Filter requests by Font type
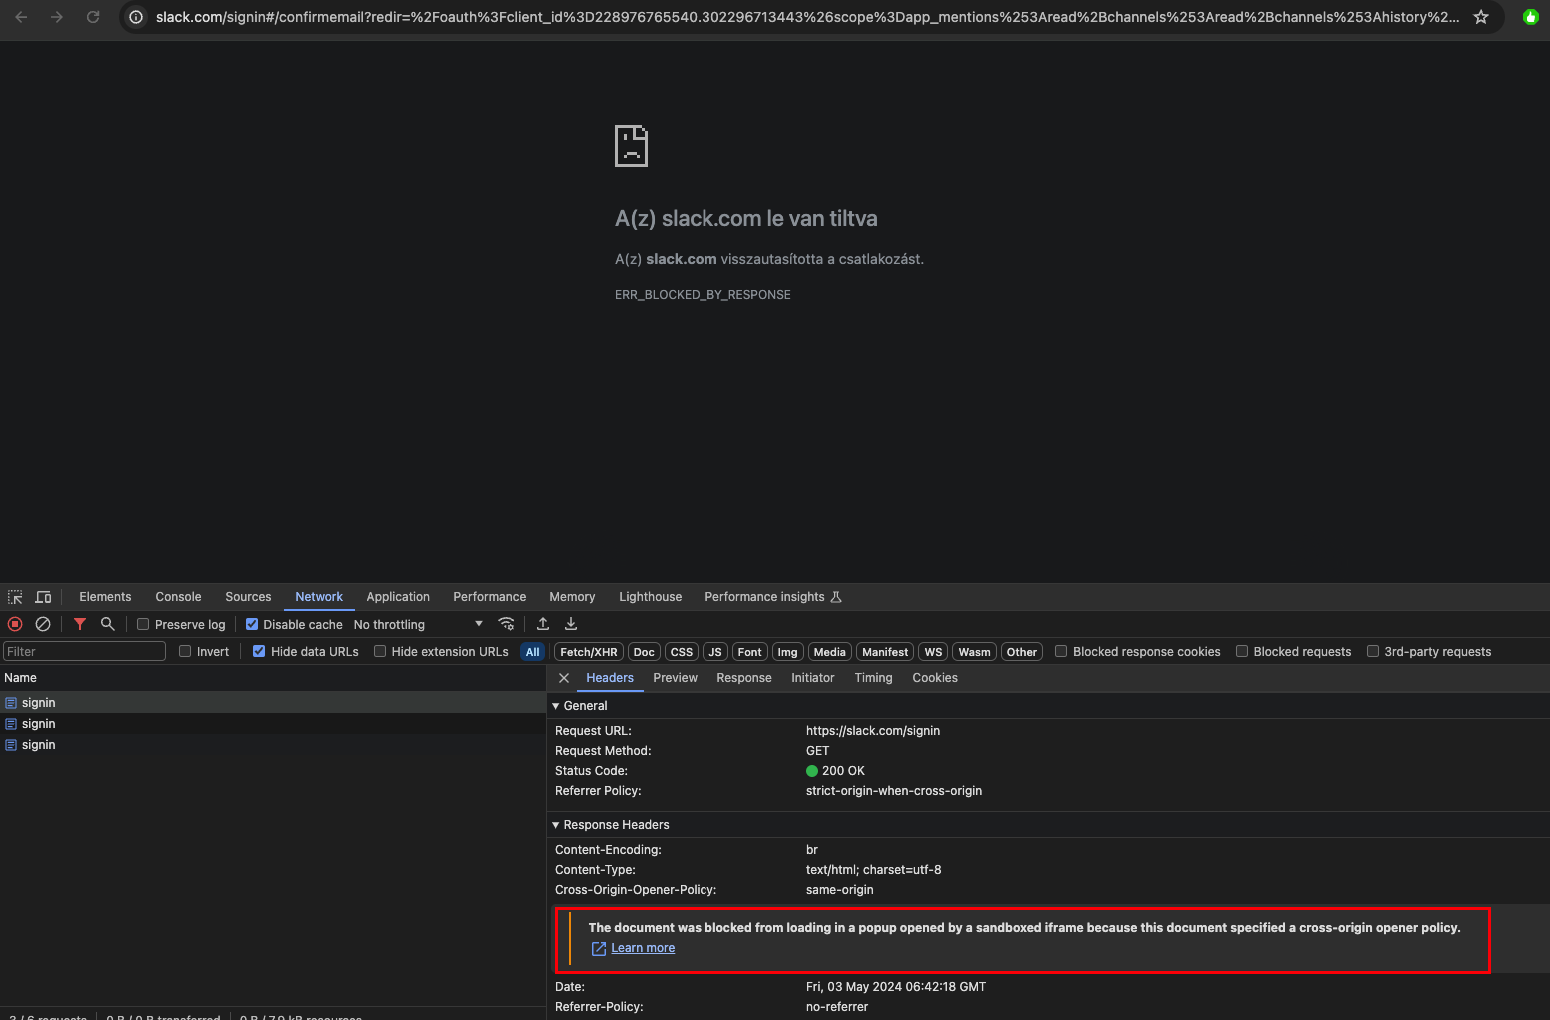This screenshot has width=1550, height=1020. (x=750, y=652)
